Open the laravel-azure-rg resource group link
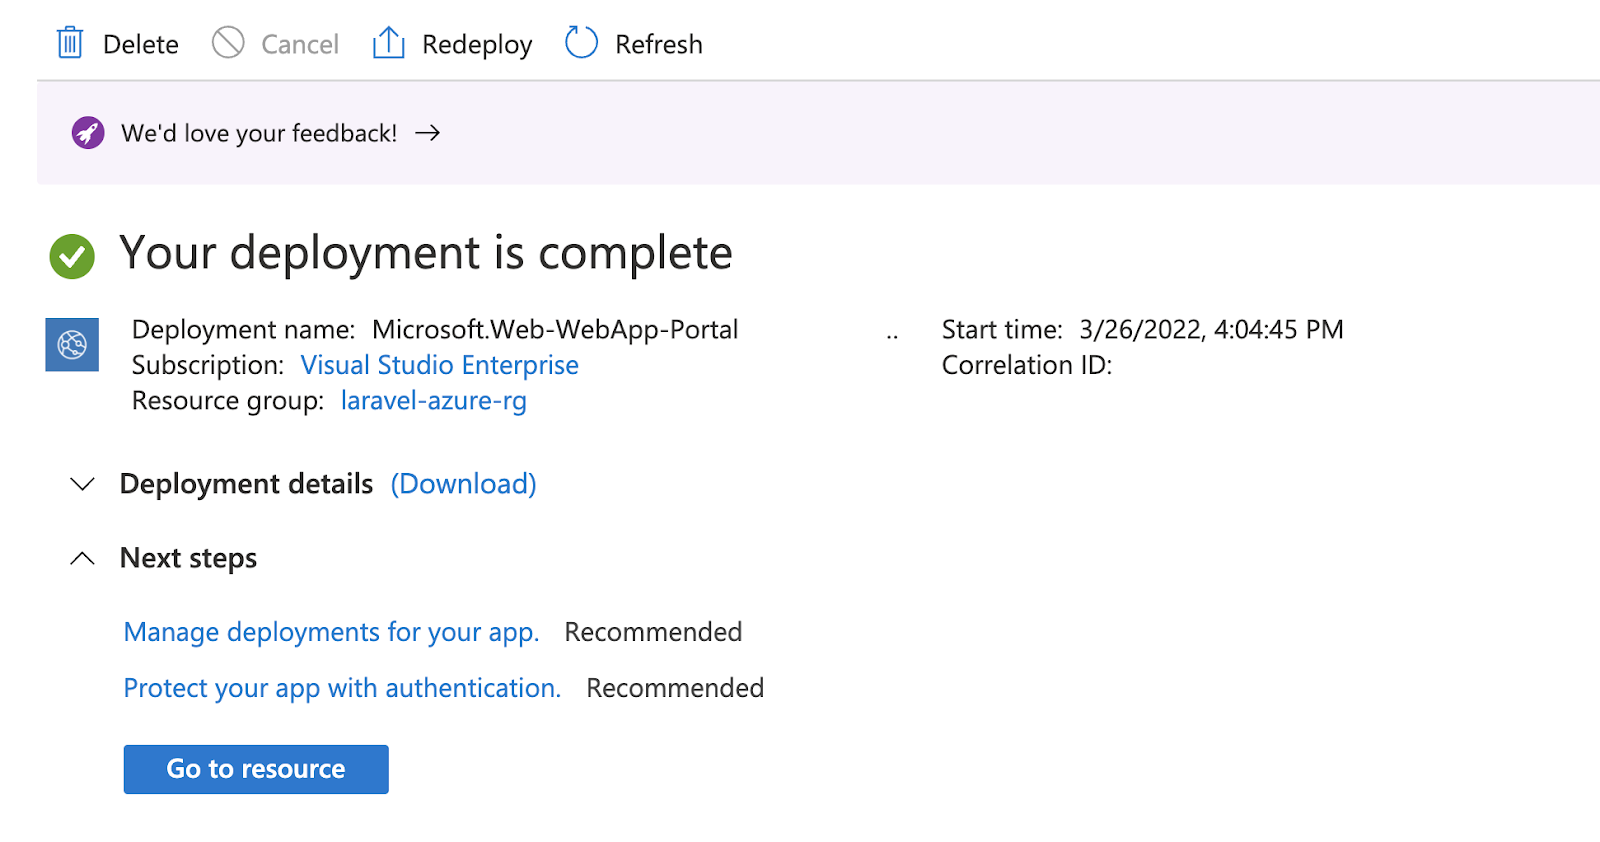The height and width of the screenshot is (842, 1600). pos(434,401)
